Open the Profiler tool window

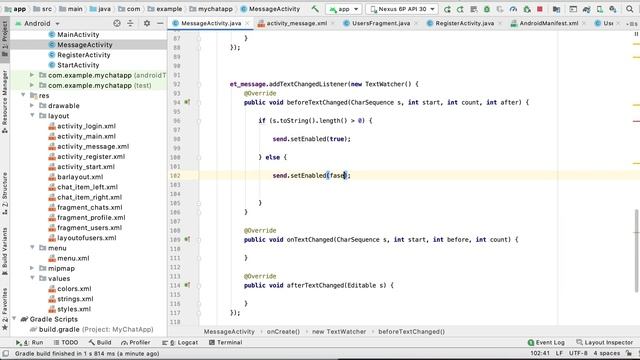(x=136, y=342)
